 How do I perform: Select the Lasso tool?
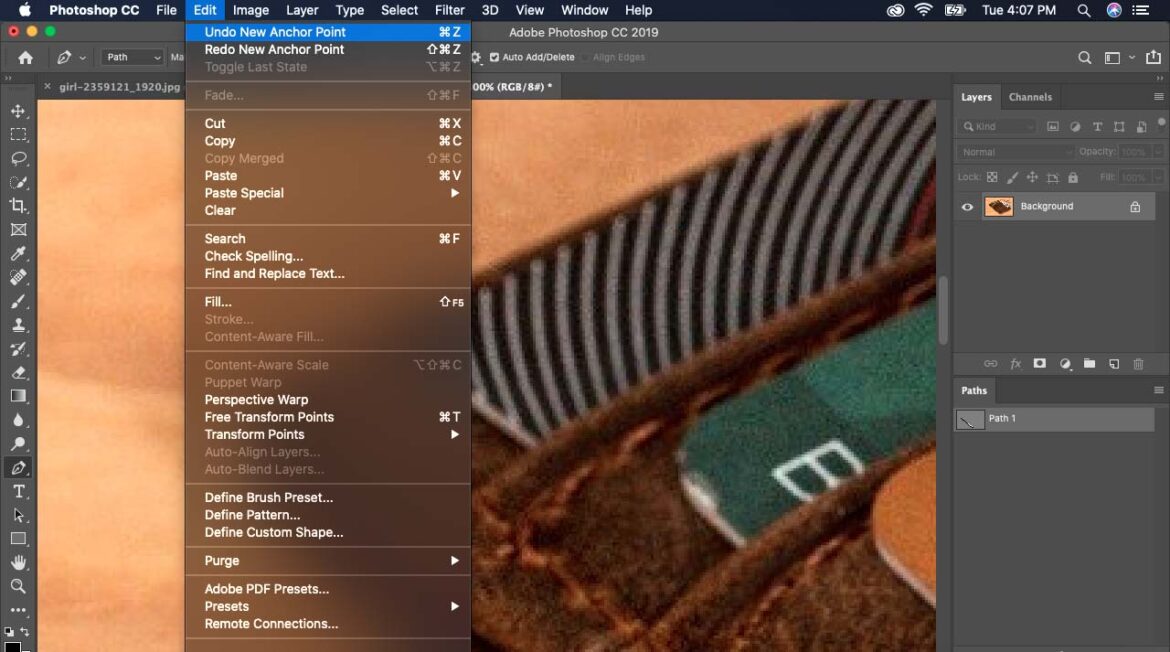click(x=18, y=159)
